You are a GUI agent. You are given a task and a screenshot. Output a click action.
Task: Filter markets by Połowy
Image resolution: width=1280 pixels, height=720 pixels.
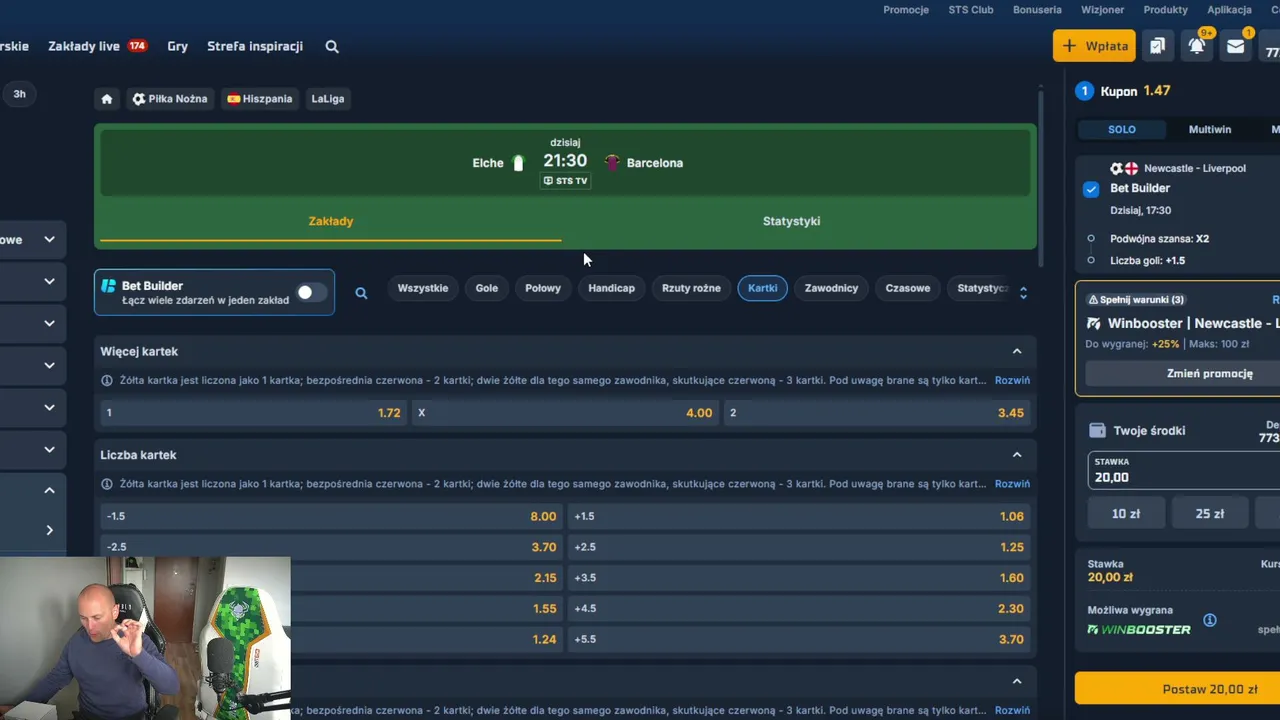coord(543,288)
